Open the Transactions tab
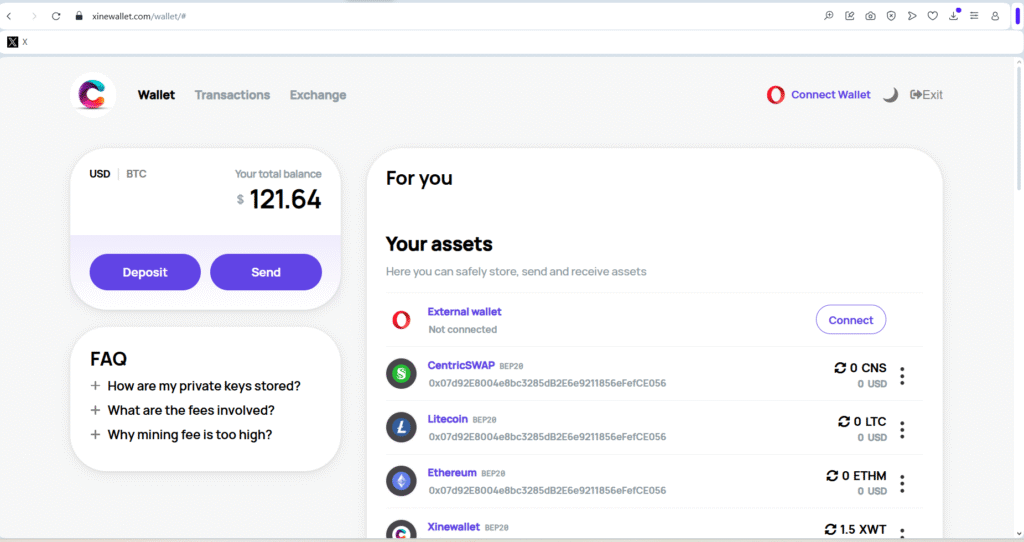1024x542 pixels. click(x=232, y=95)
